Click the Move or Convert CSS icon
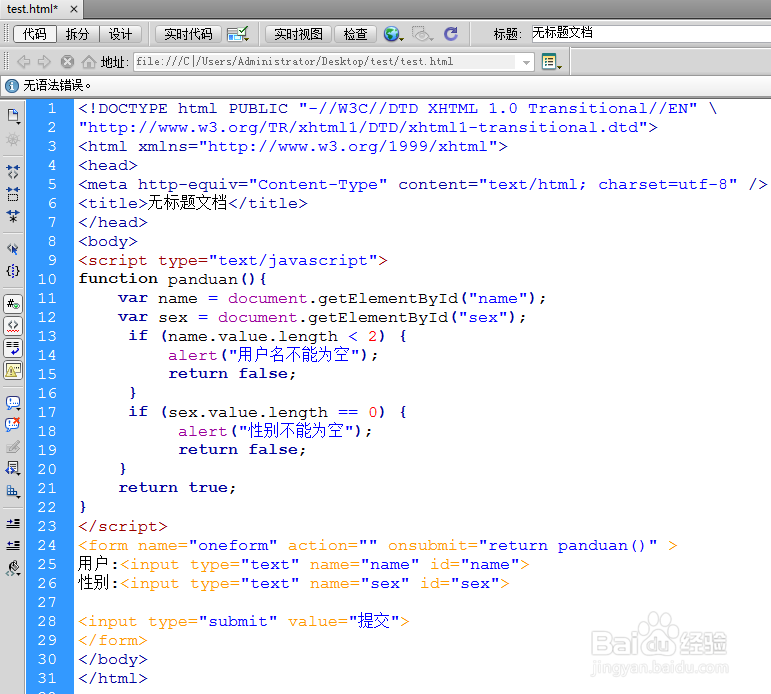This screenshot has height=694, width=771. click(x=13, y=491)
